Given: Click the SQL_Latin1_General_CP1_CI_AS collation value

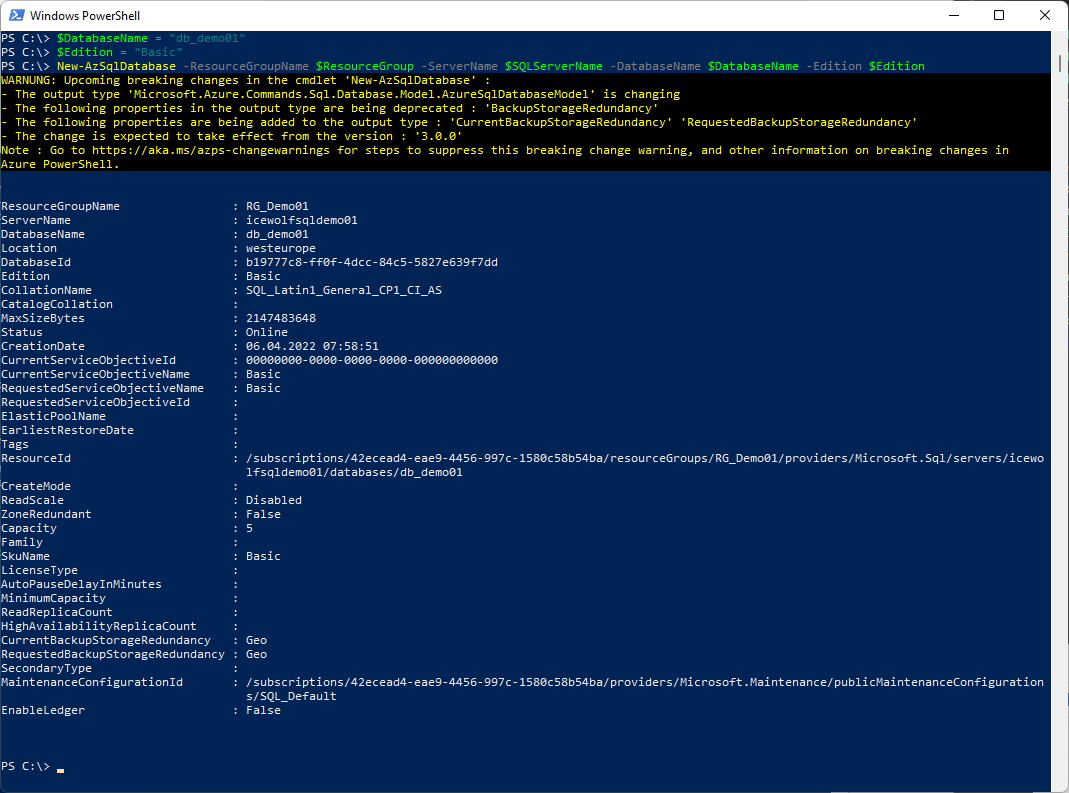Looking at the screenshot, I should coord(344,290).
